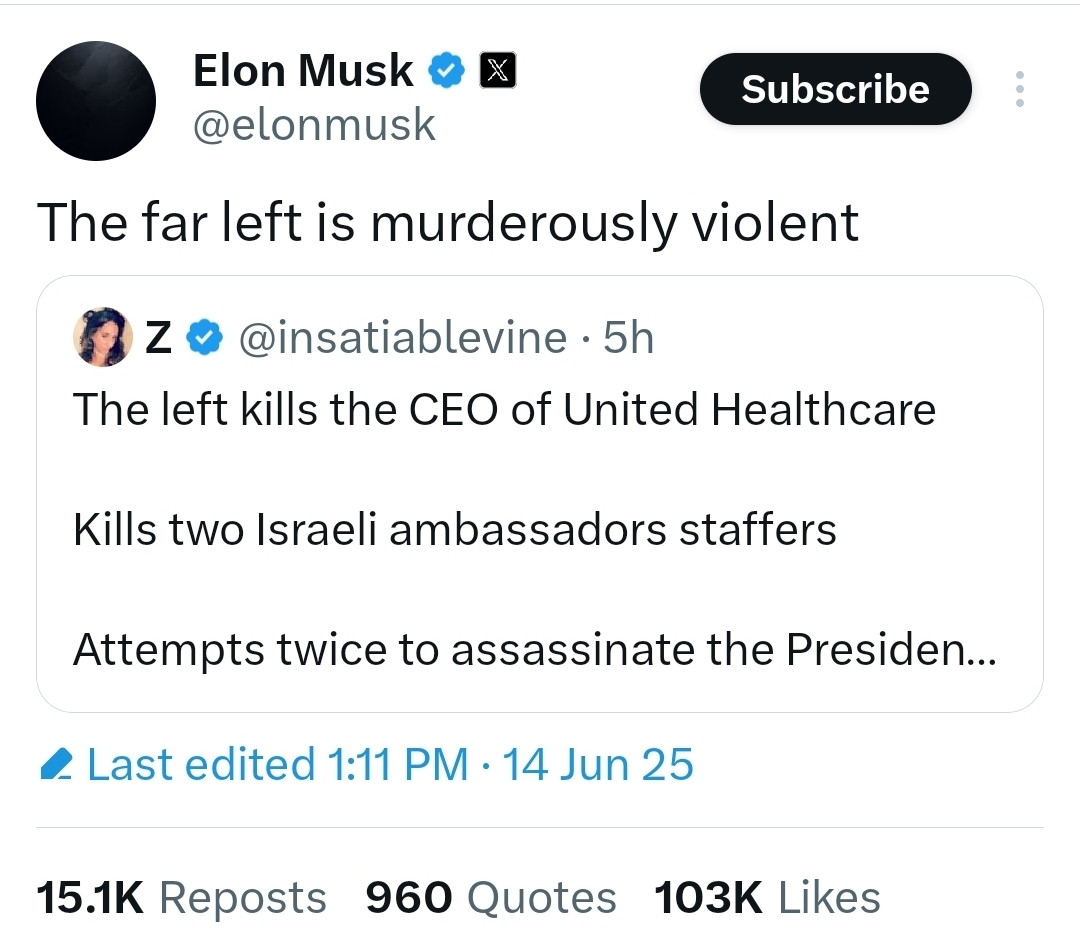Screen dimensions: 1080x949
Task: Click Elon Musk's dark profile avatar
Action: click(x=95, y=100)
